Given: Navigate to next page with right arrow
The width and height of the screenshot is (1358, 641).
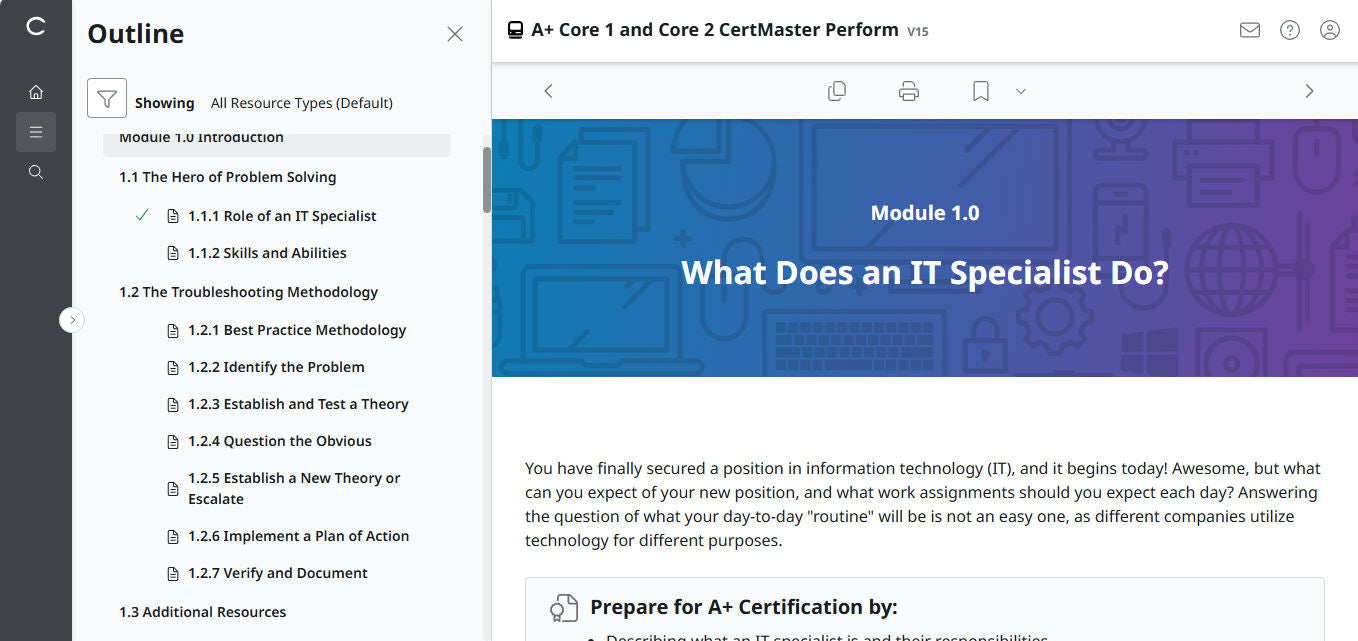Looking at the screenshot, I should tap(1309, 90).
